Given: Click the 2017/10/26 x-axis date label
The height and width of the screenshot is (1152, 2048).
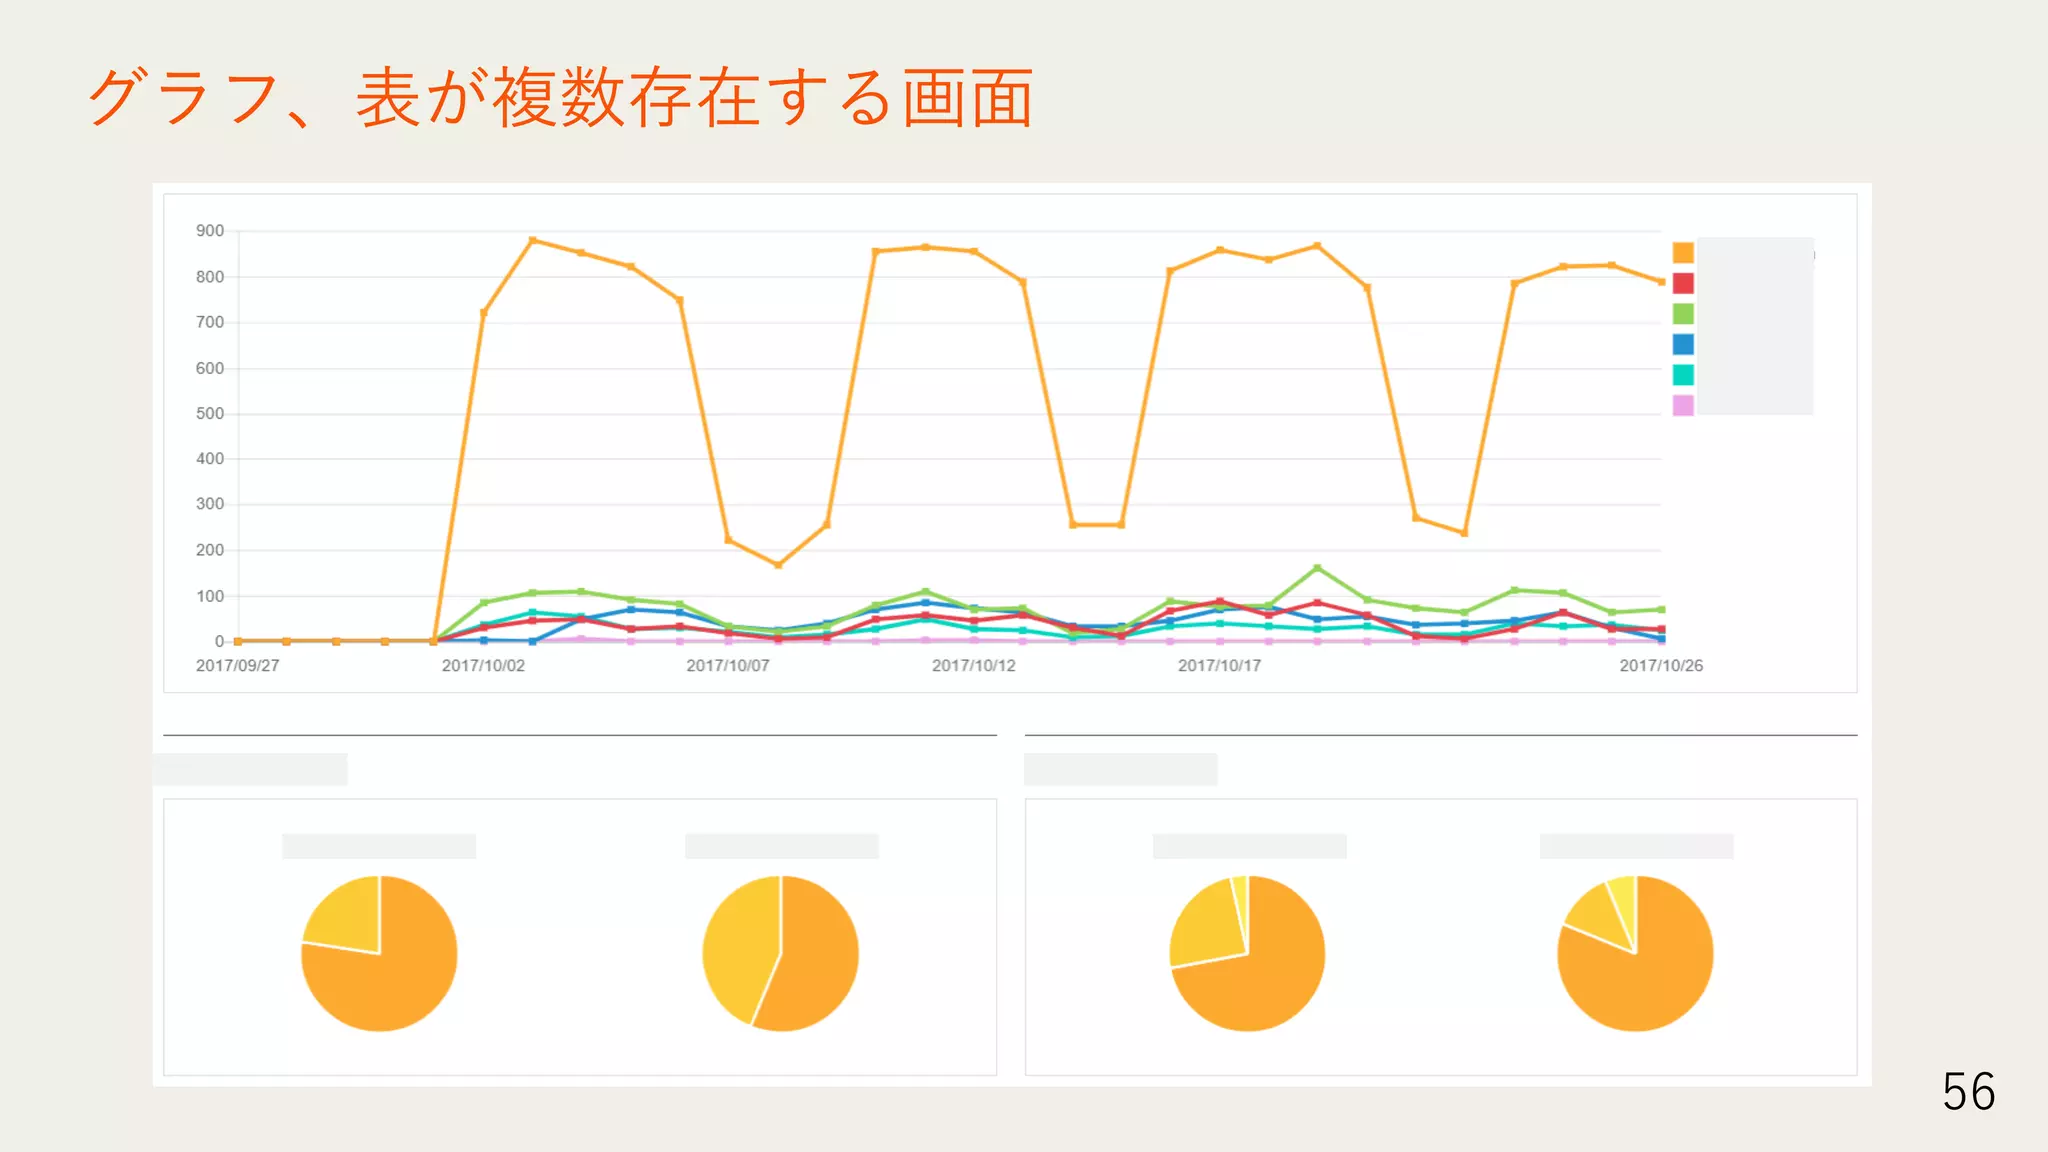Looking at the screenshot, I should (x=1661, y=666).
